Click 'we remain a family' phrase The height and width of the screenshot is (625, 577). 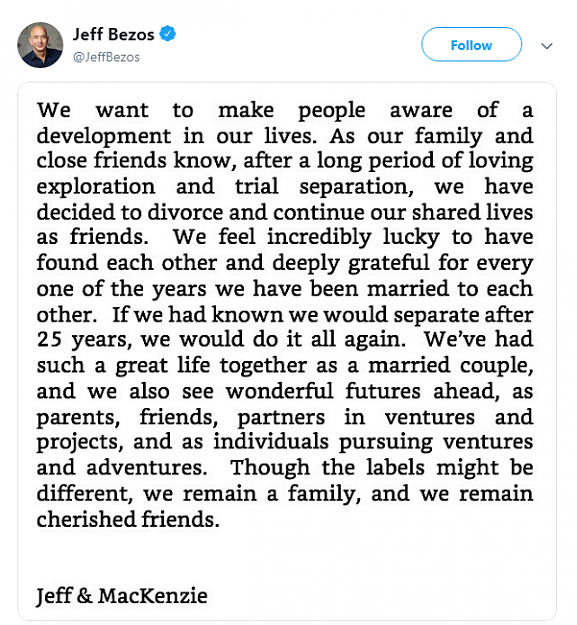tap(252, 494)
